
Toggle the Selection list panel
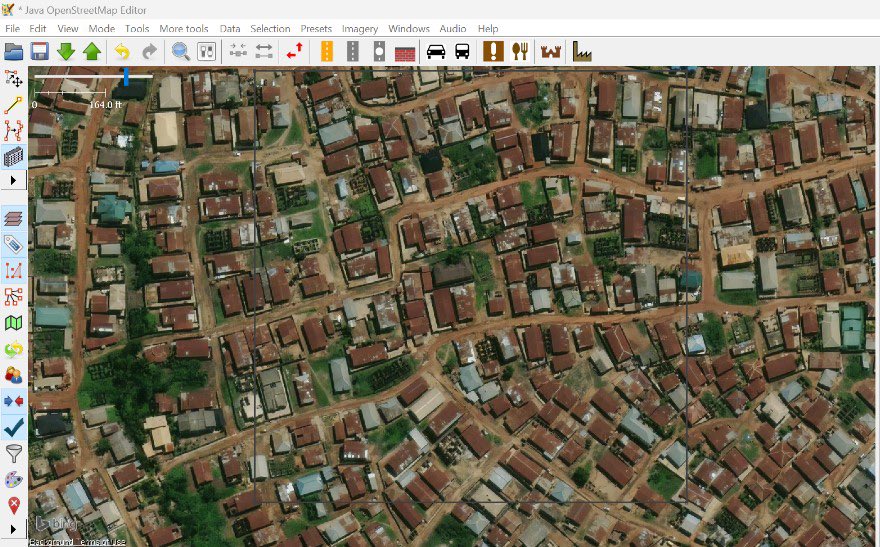(x=13, y=270)
